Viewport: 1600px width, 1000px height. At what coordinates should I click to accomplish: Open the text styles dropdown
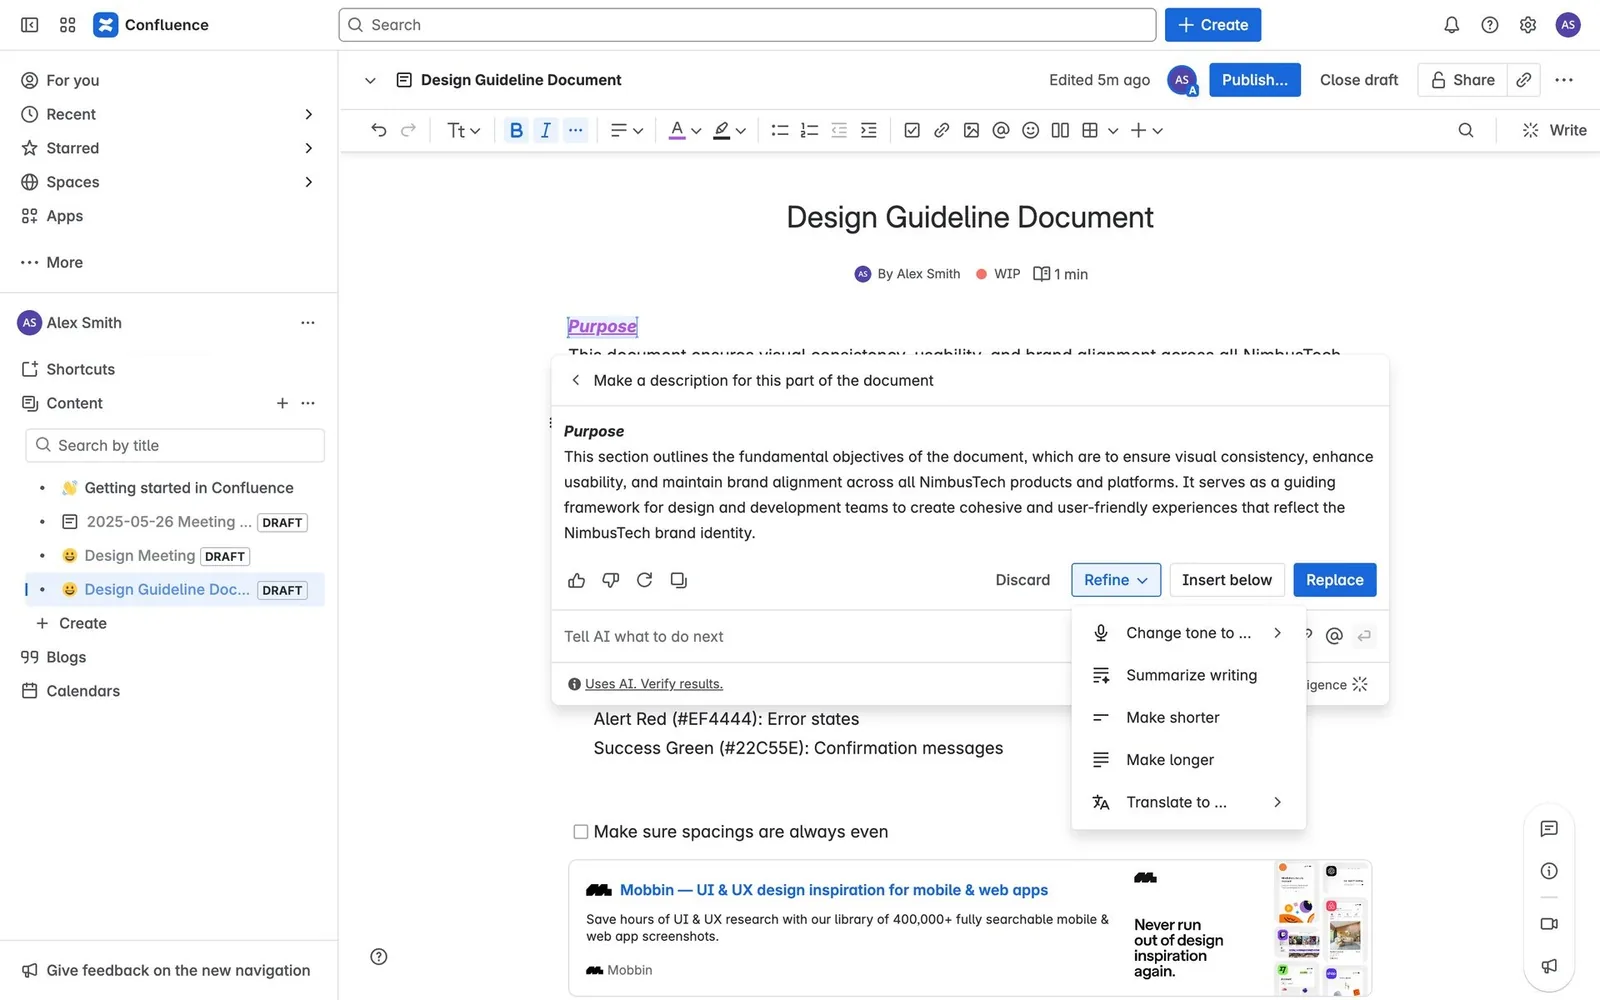pyautogui.click(x=464, y=130)
